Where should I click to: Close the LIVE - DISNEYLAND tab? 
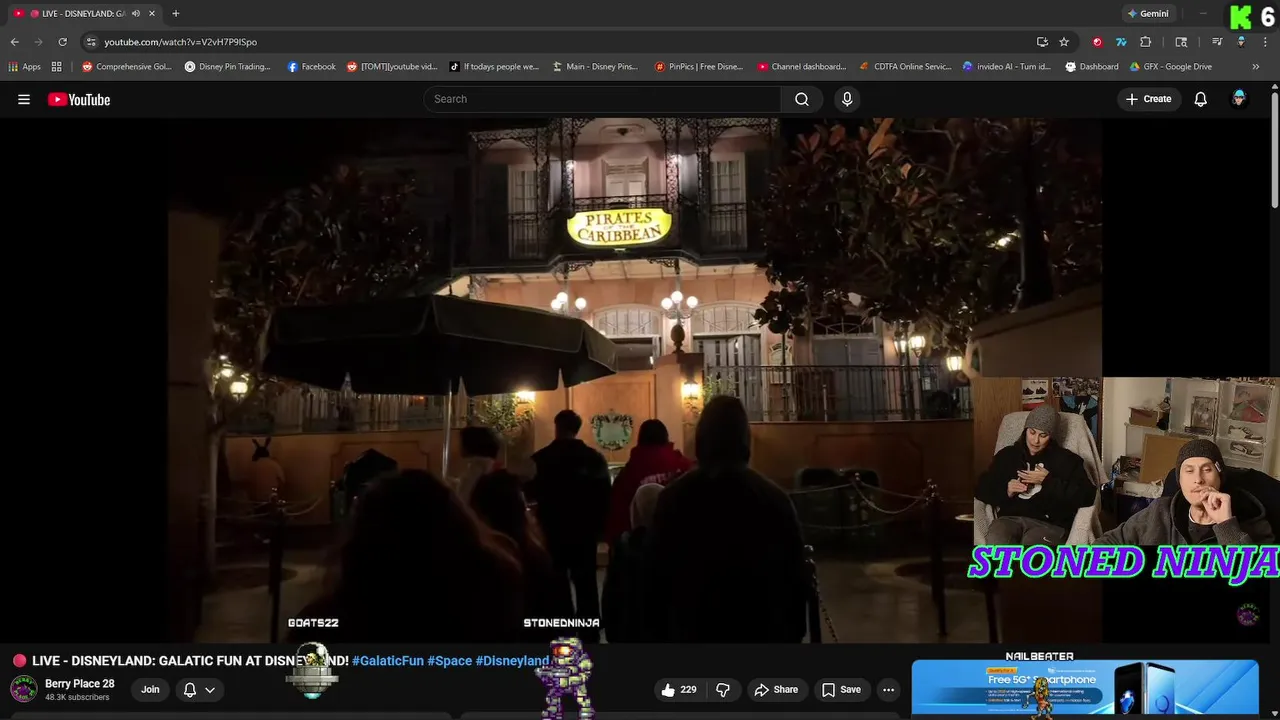[152, 13]
